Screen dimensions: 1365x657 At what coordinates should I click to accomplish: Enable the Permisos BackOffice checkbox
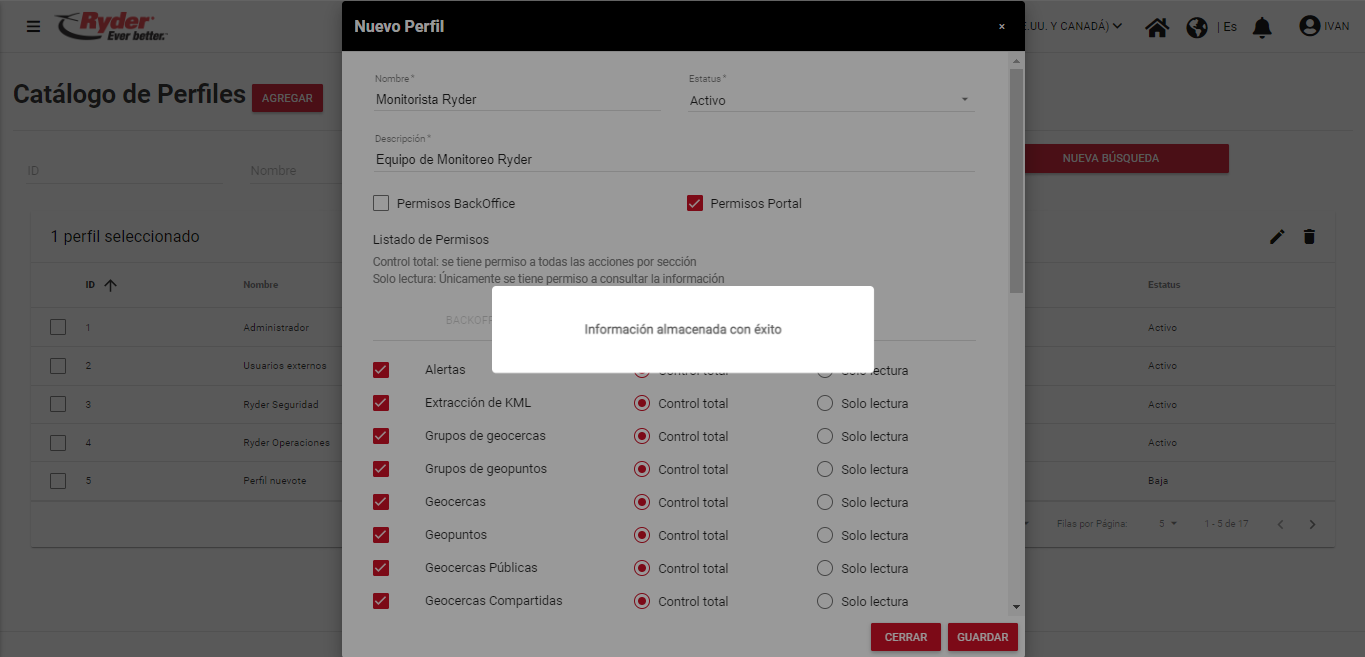381,203
